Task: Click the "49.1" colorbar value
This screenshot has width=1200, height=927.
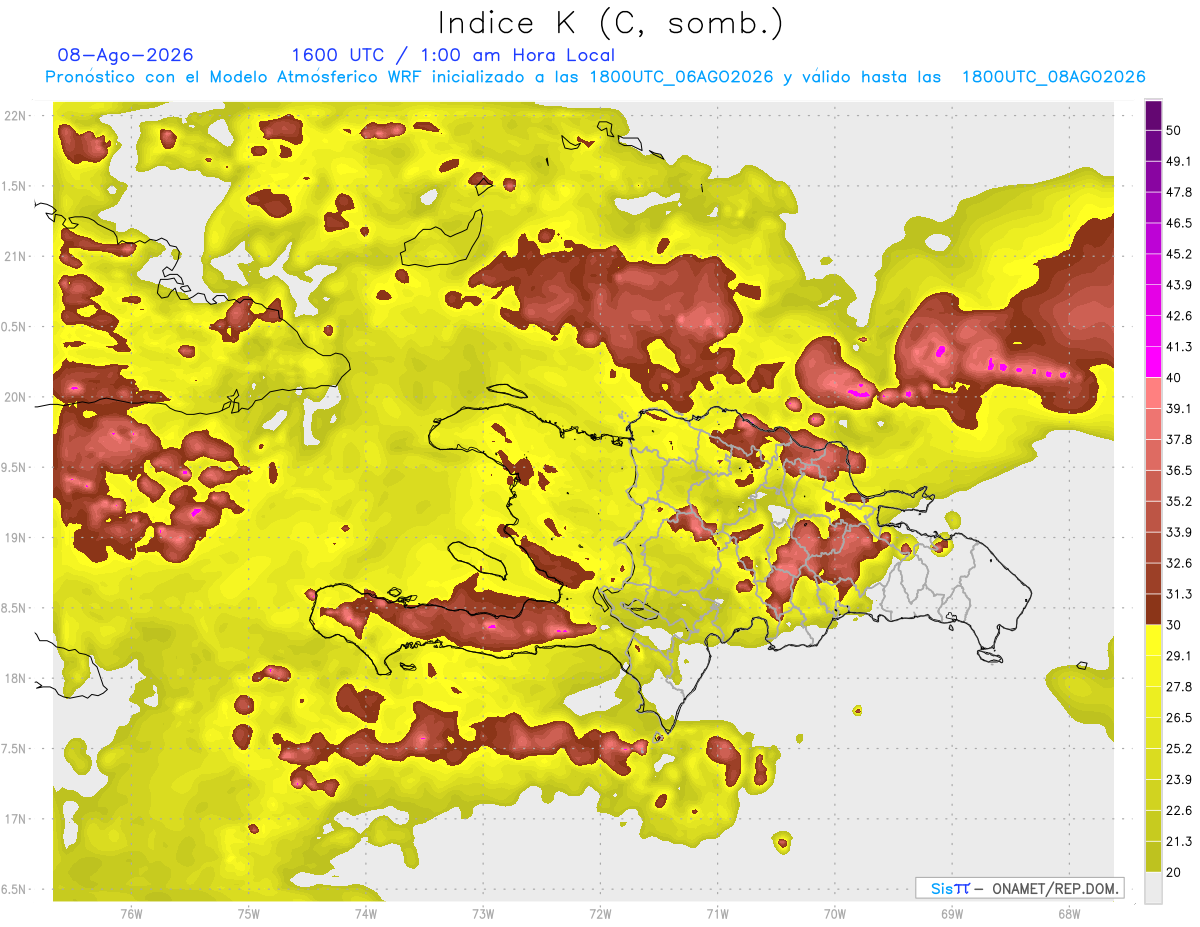Action: 1179,161
